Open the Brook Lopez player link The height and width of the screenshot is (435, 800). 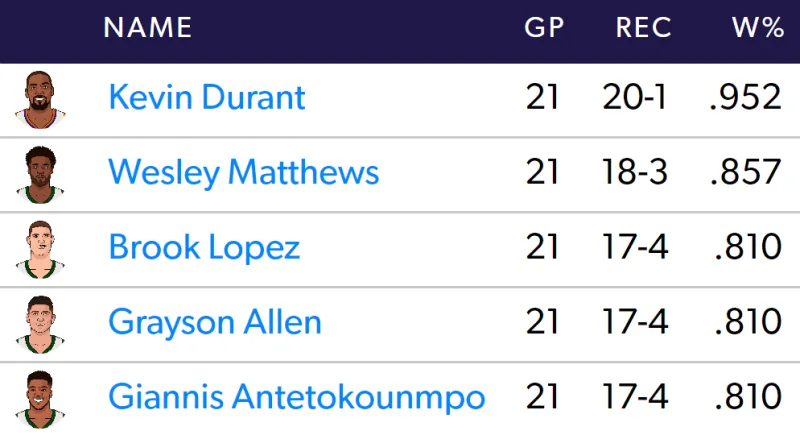[x=204, y=247]
